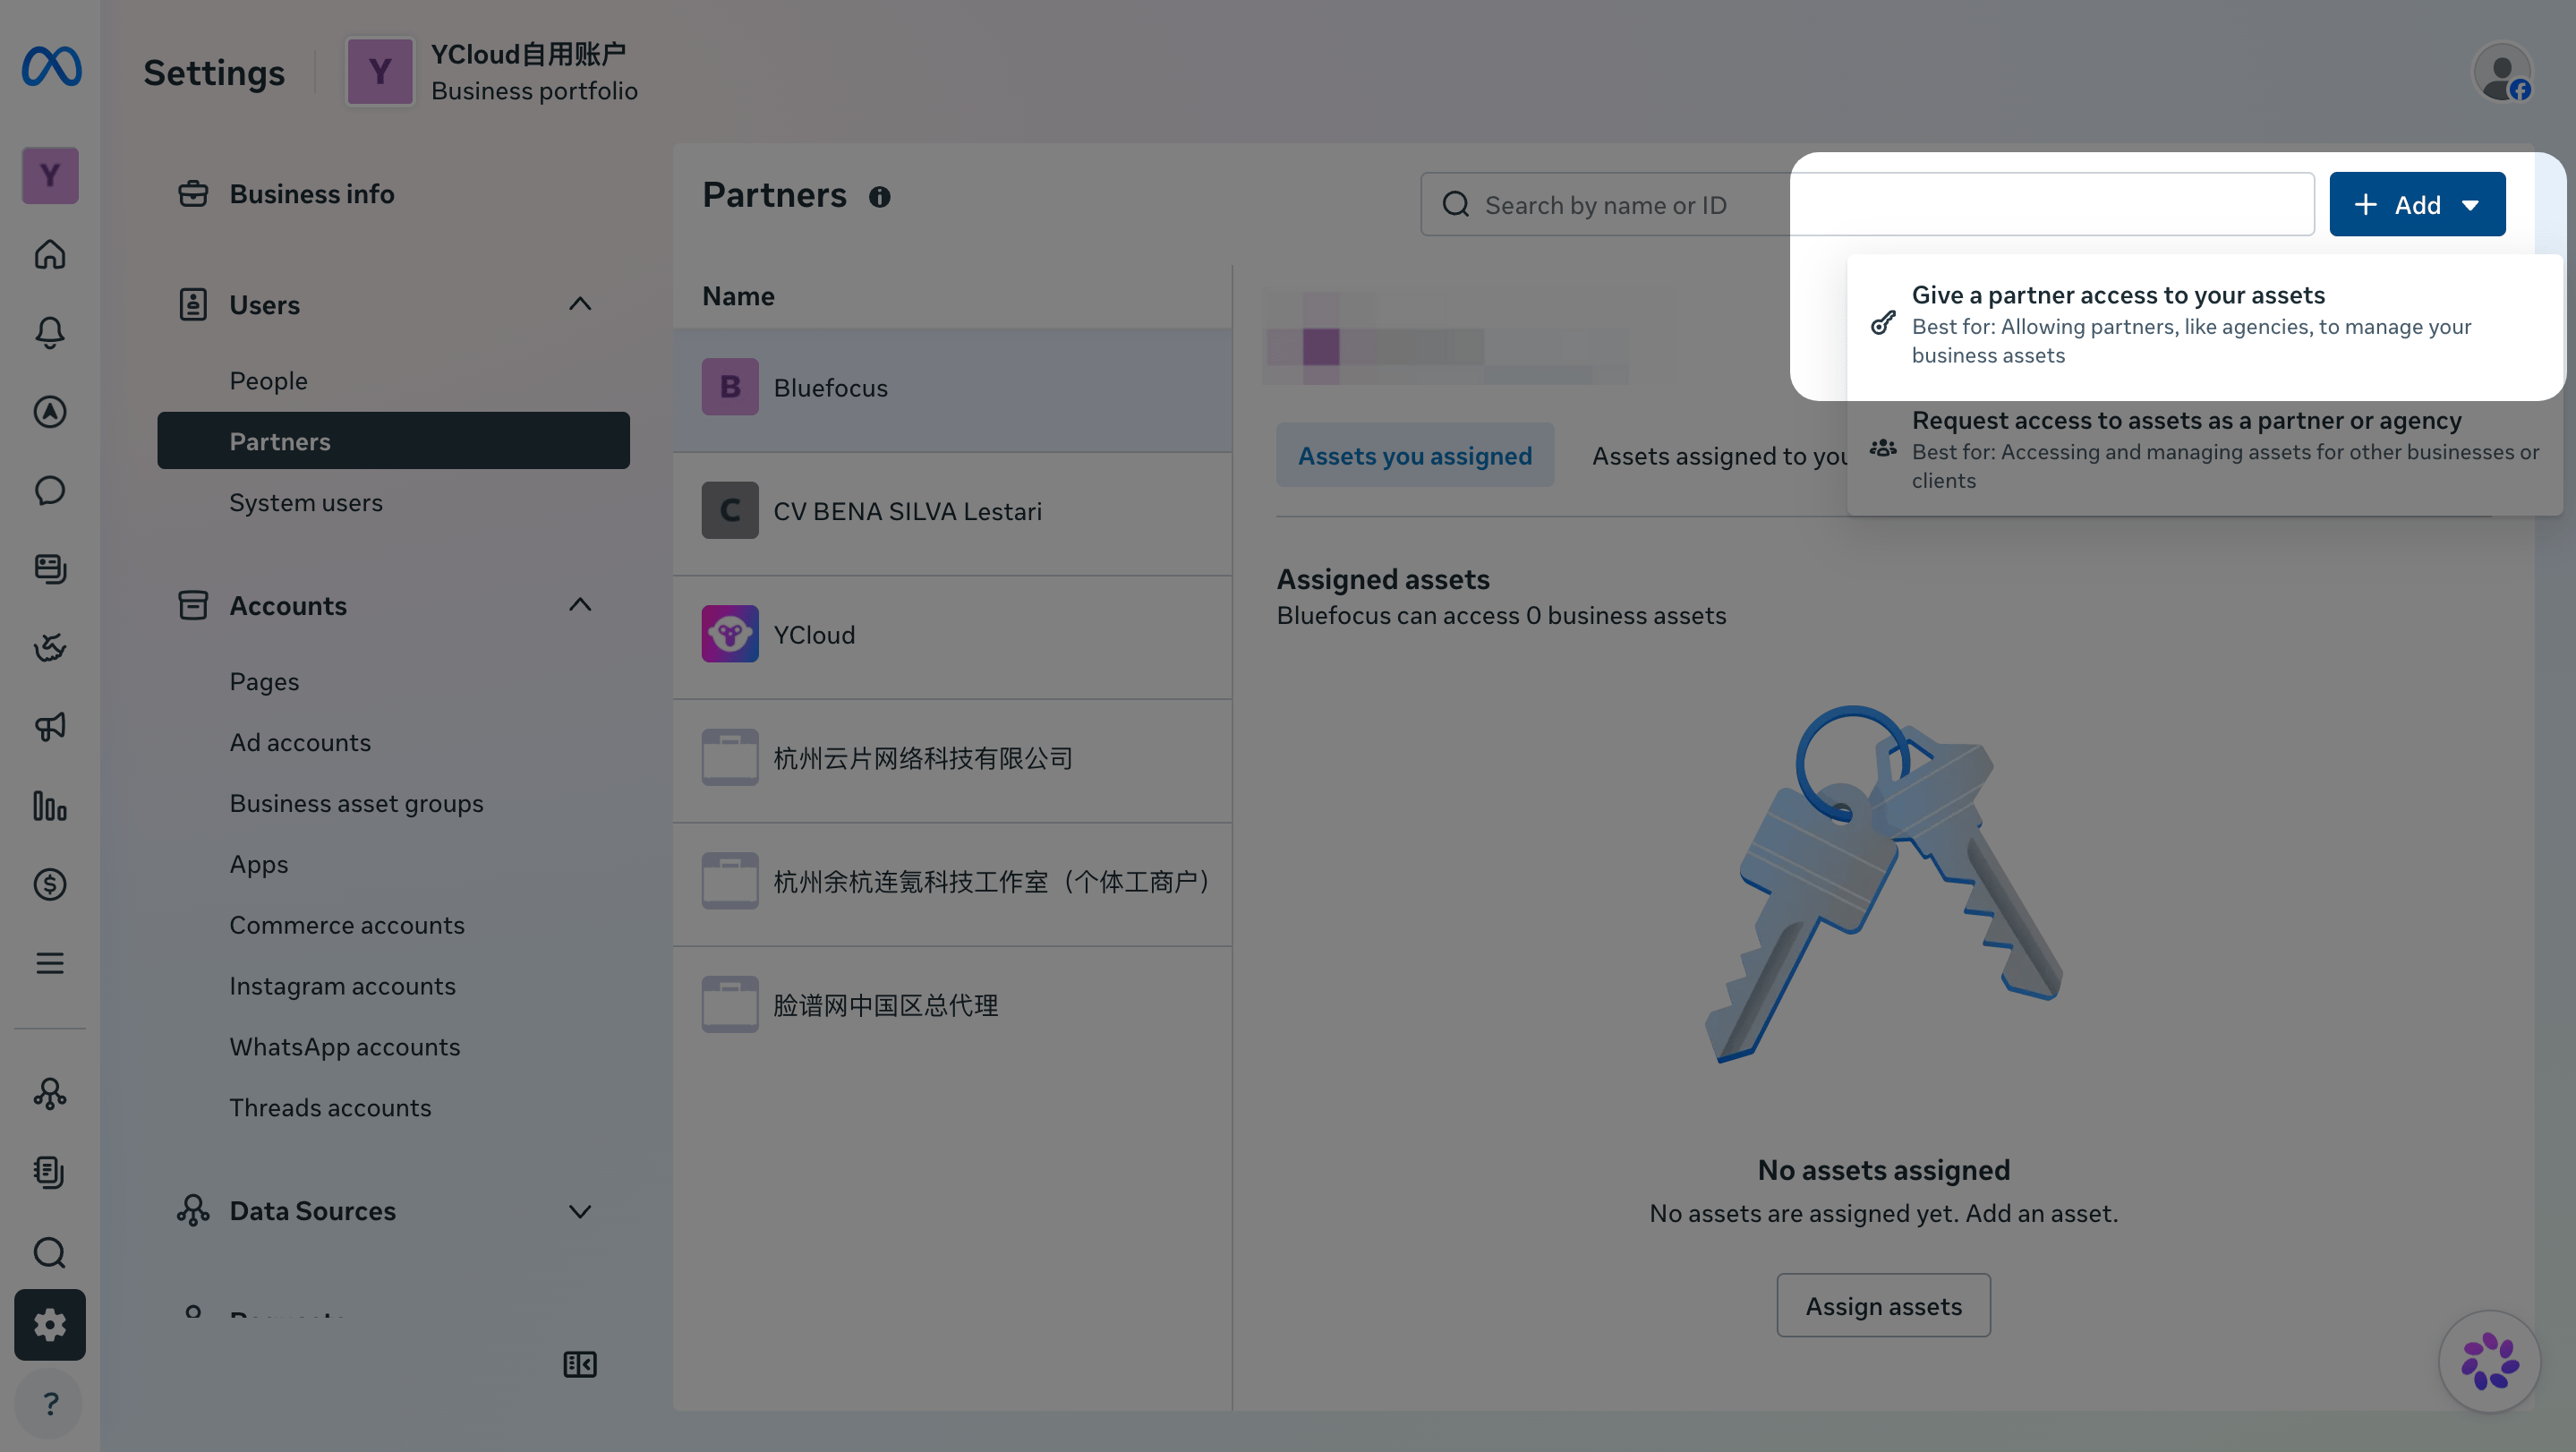Collapse the settings sidebar panel icon
The image size is (2576, 1452).
pos(580,1364)
